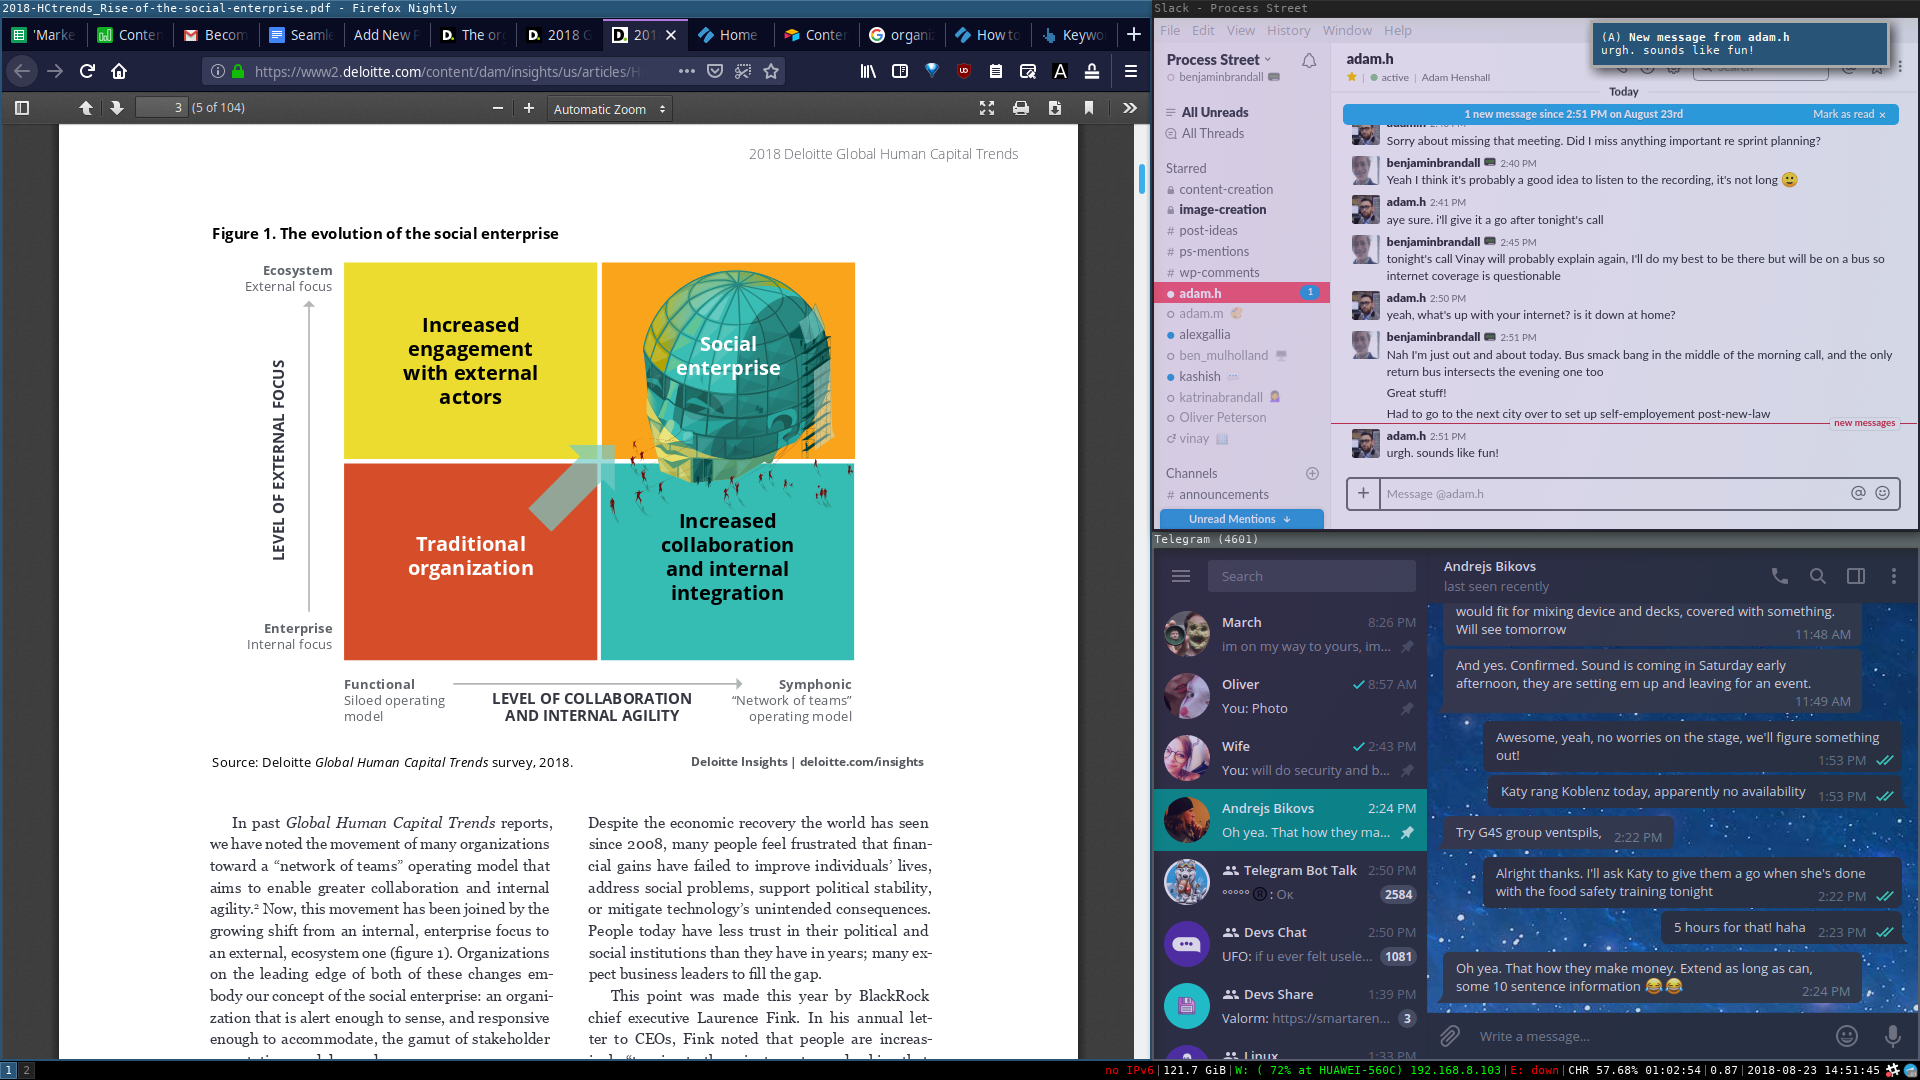Reload the page in Firefox
Screen dimensions: 1920x1080
87,71
